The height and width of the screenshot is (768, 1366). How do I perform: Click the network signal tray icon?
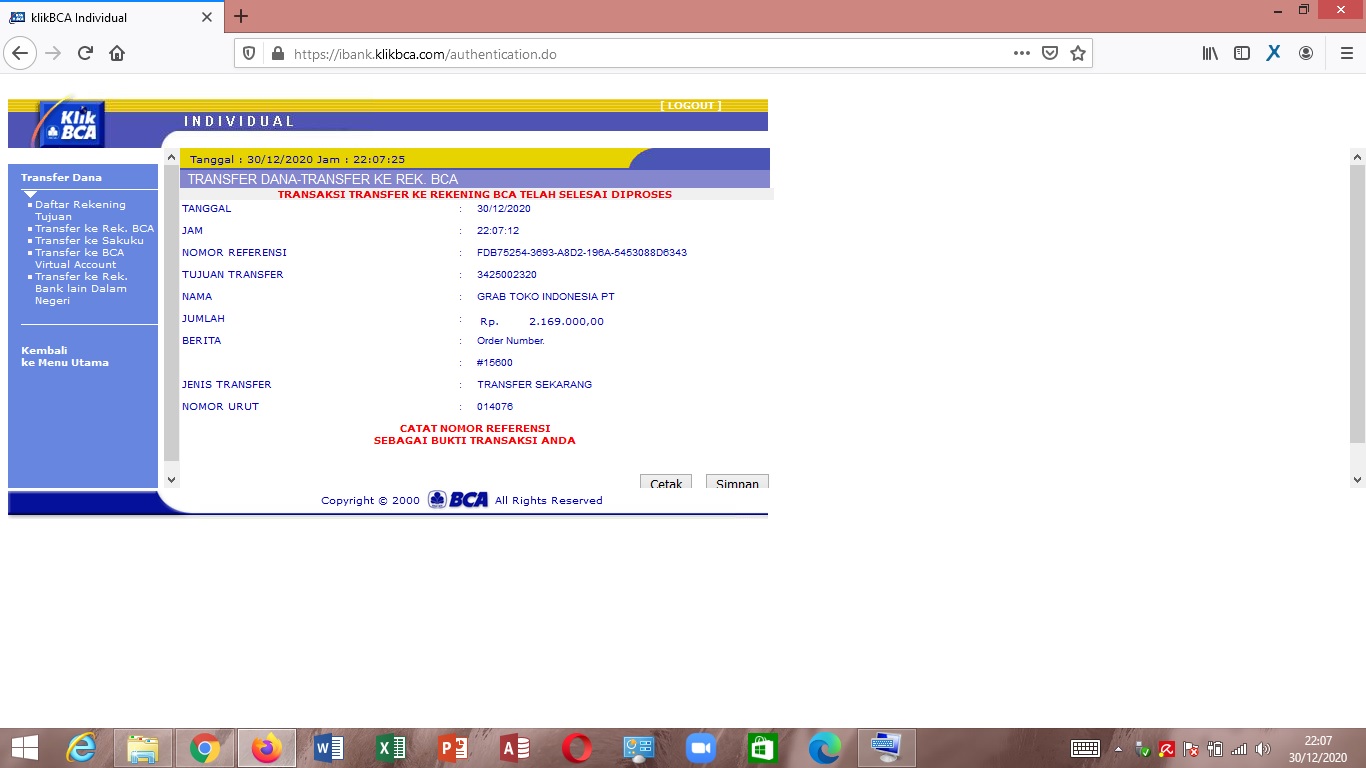(x=1239, y=749)
